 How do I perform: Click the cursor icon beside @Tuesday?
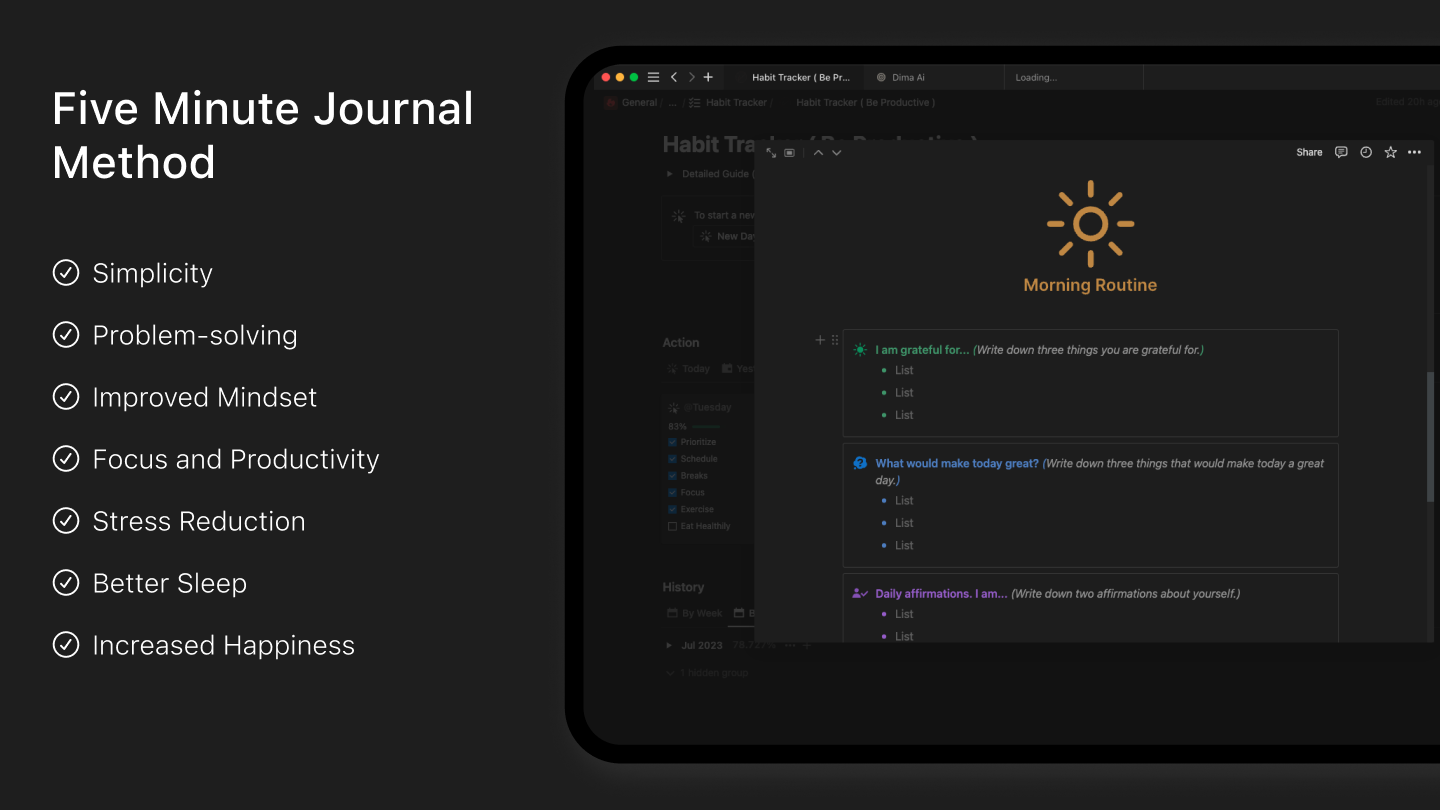(674, 408)
